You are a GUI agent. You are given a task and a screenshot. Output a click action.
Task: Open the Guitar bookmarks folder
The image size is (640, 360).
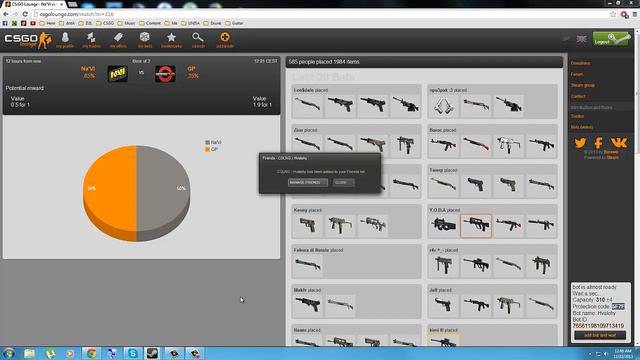pos(234,23)
